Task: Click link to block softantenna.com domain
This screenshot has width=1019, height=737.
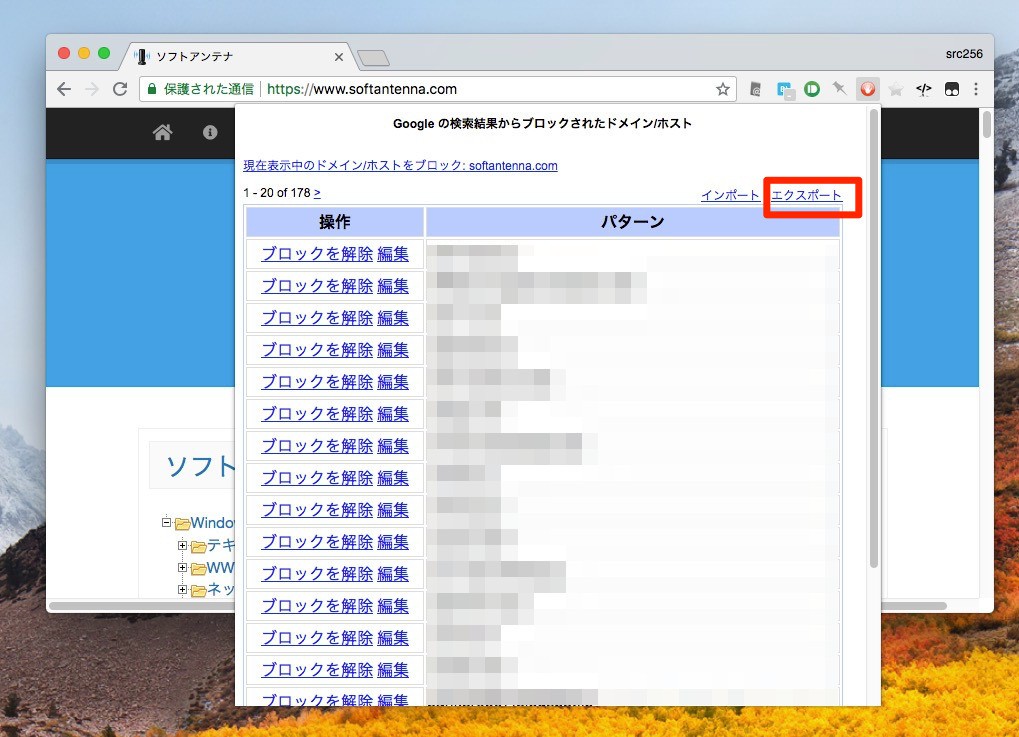Action: pos(400,166)
